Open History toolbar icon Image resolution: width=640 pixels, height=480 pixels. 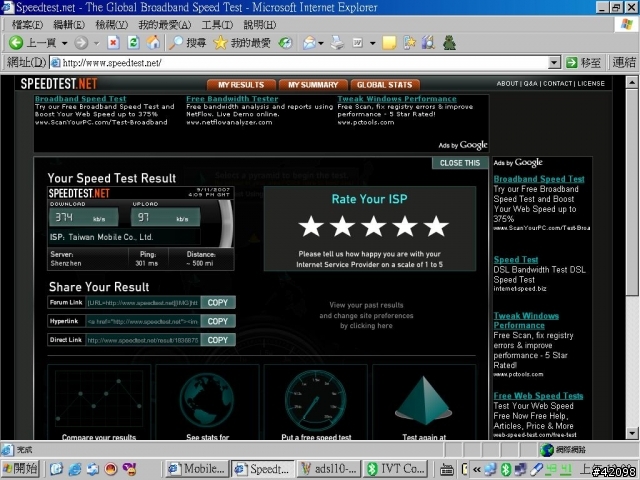[x=285, y=42]
